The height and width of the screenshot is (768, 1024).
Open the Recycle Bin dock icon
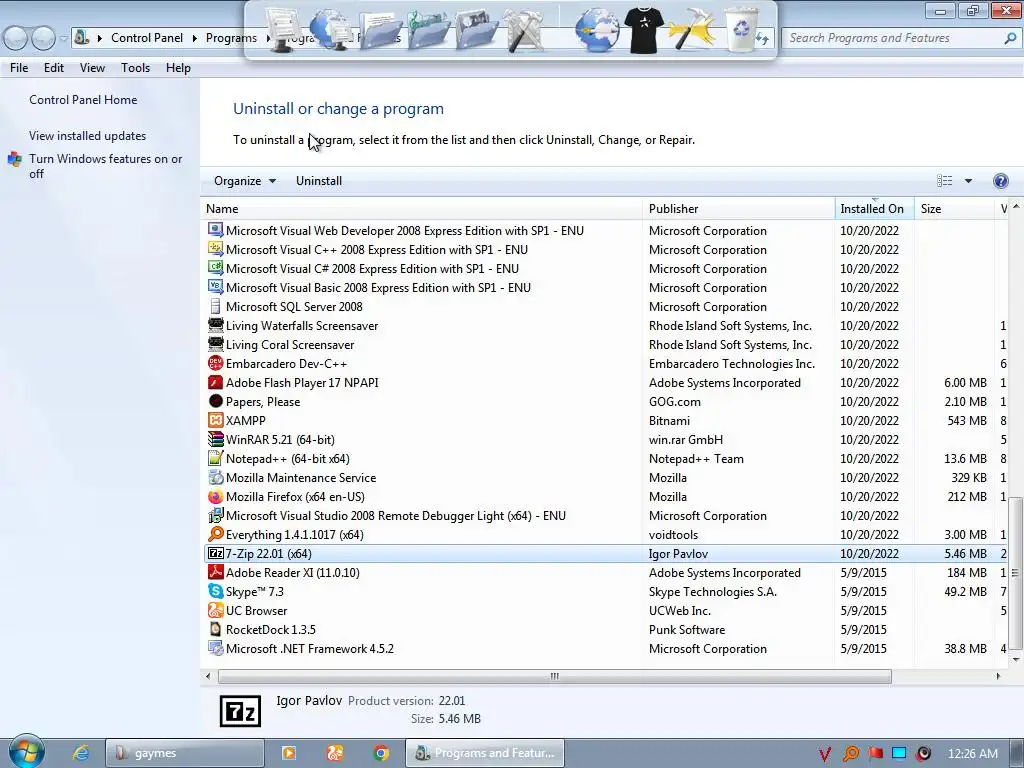click(x=743, y=29)
